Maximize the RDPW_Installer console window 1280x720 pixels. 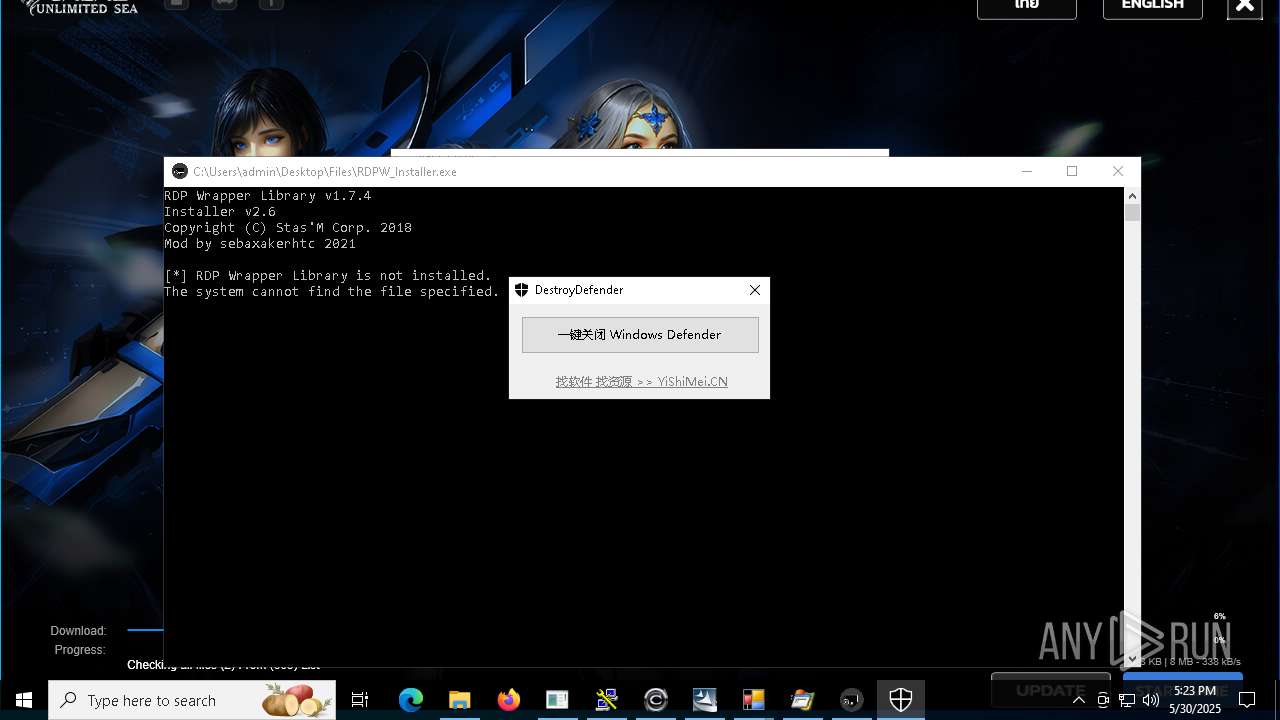coord(1072,172)
